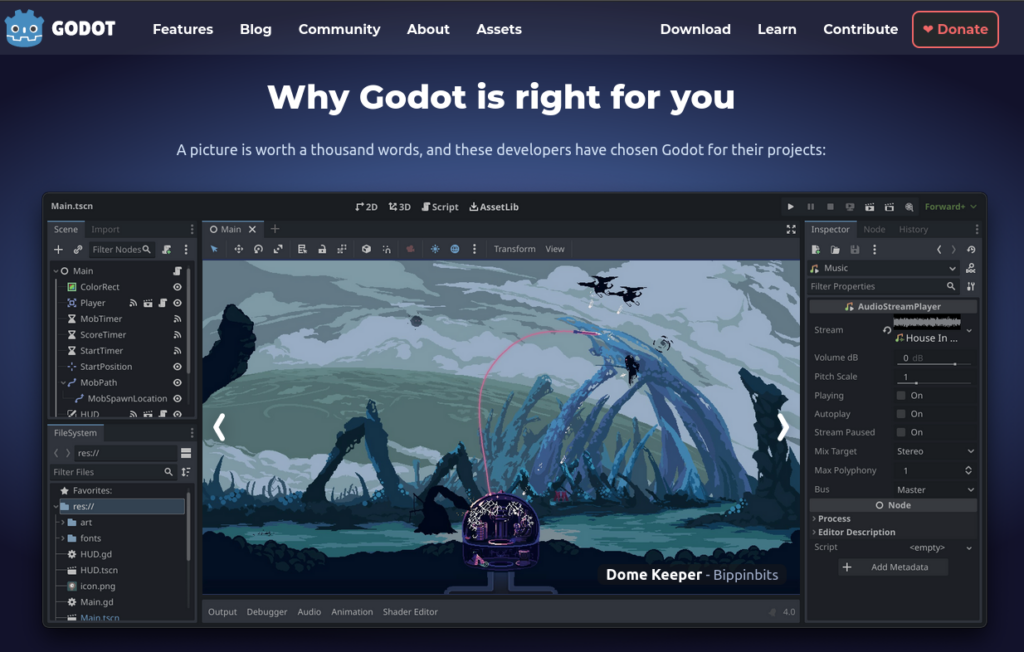Toggle visibility eye of Player node

click(177, 303)
